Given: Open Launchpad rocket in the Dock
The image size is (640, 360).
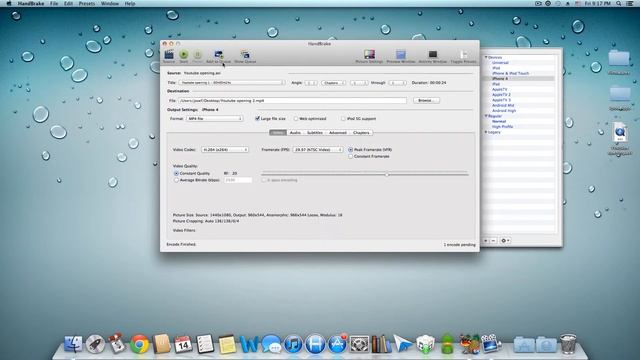Looking at the screenshot, I should point(96,344).
